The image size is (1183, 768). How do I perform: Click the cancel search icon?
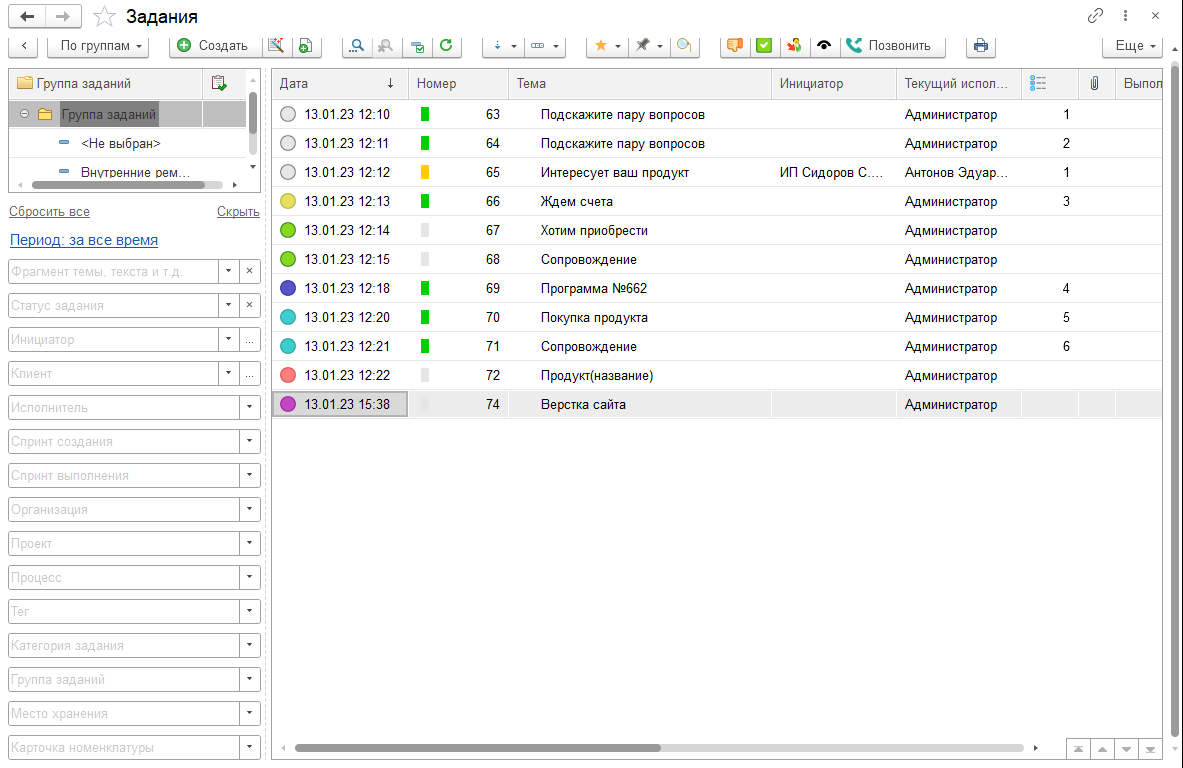pos(385,46)
